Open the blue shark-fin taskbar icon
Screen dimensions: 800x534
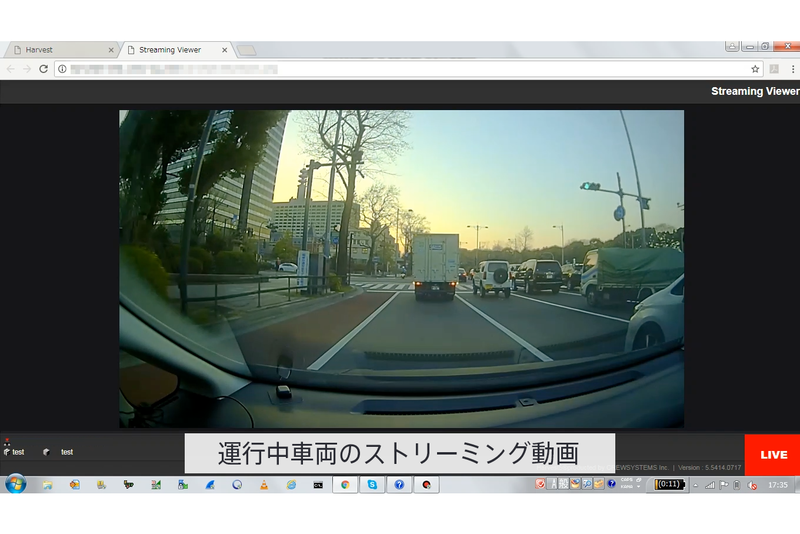click(210, 485)
